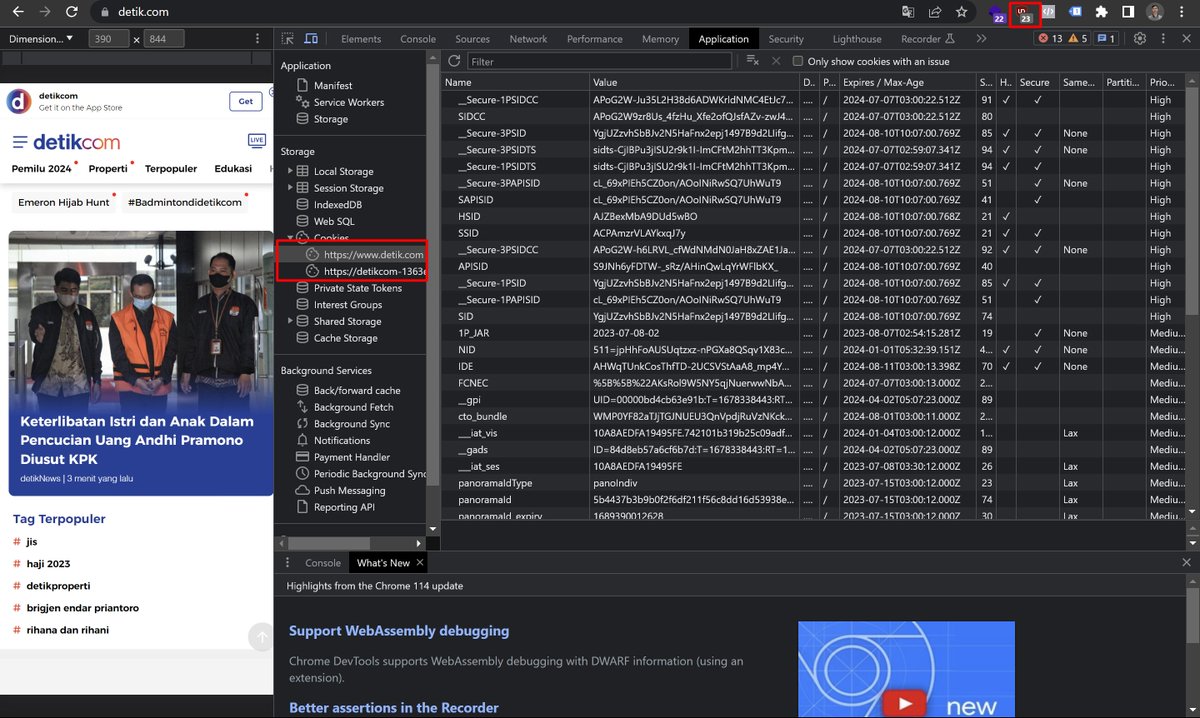Delete selected cookie X icon
Screen dimensions: 1200x718
776,61
